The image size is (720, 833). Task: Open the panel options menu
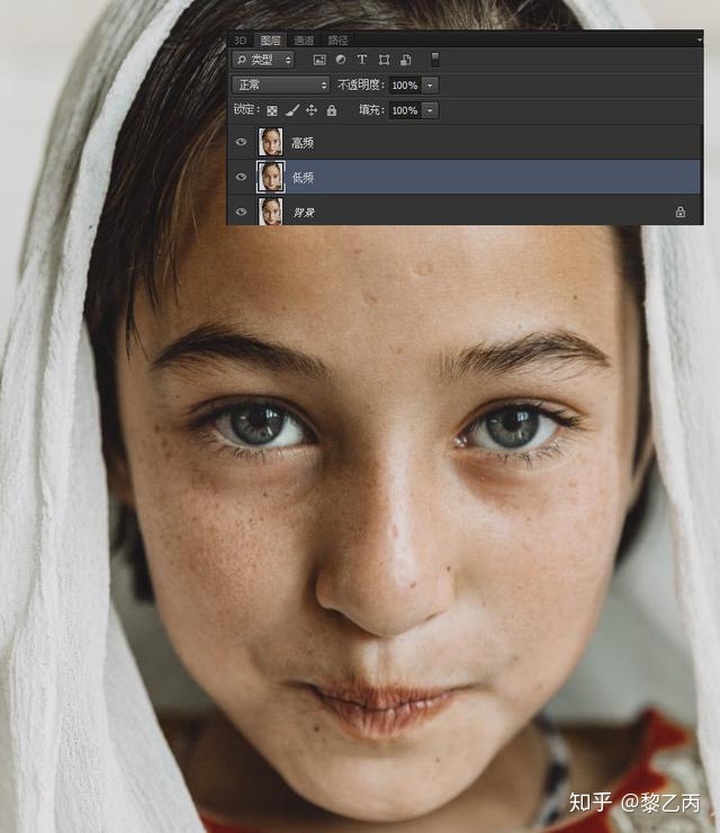[x=699, y=40]
